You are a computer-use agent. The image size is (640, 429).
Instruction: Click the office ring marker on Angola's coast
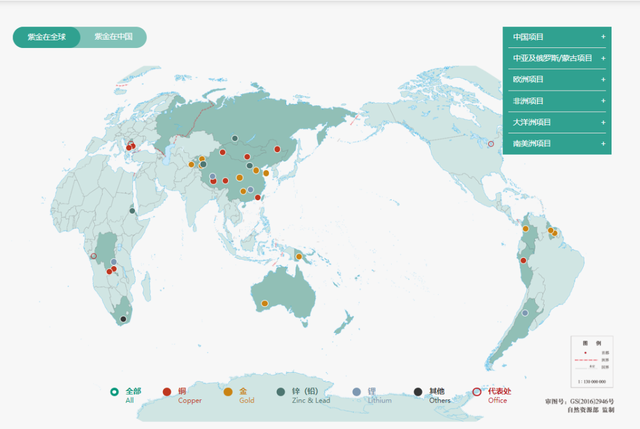(93, 256)
